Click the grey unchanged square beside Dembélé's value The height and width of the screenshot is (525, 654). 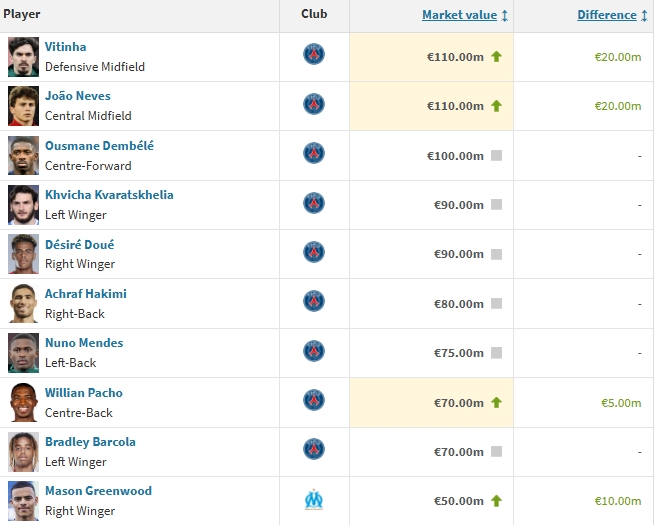pos(496,156)
